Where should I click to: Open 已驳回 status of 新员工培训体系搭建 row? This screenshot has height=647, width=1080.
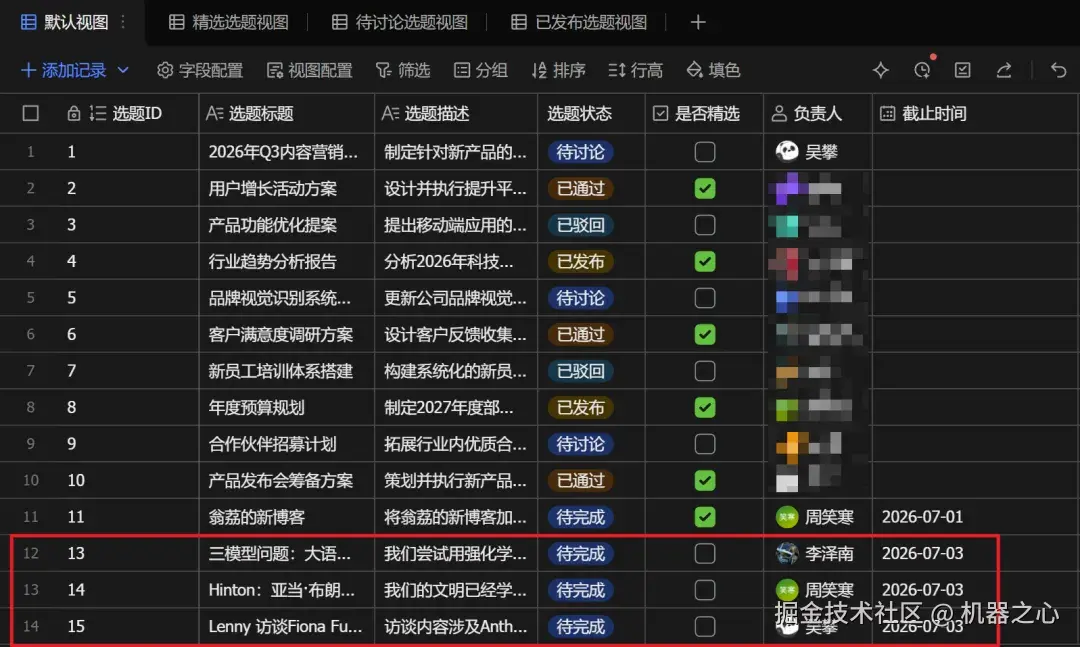point(581,371)
